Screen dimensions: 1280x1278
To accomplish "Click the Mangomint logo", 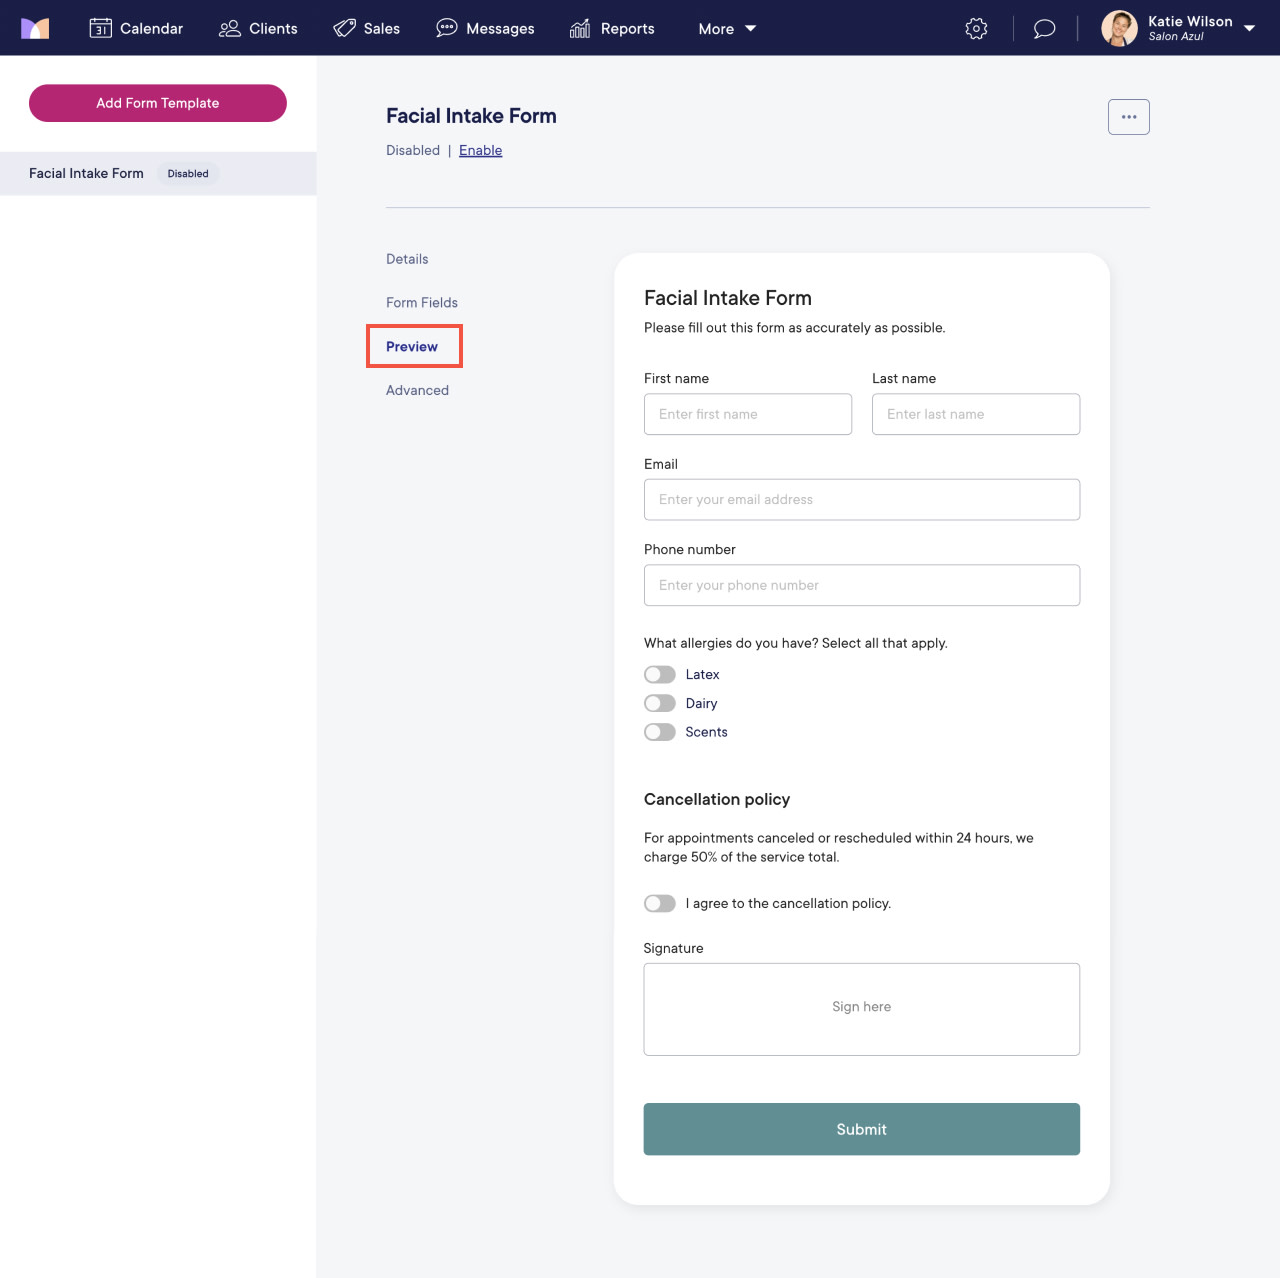I will coord(35,28).
